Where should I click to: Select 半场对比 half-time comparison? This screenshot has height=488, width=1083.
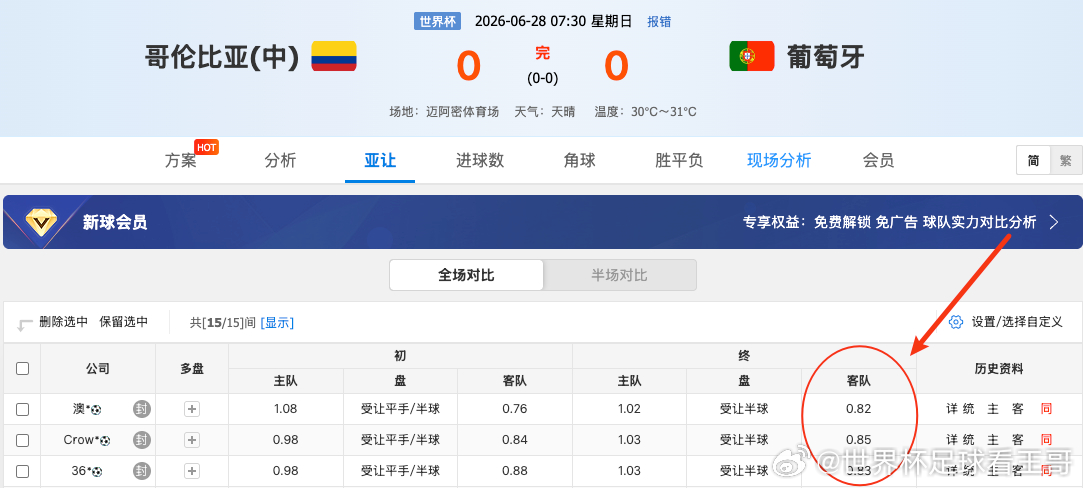click(620, 275)
